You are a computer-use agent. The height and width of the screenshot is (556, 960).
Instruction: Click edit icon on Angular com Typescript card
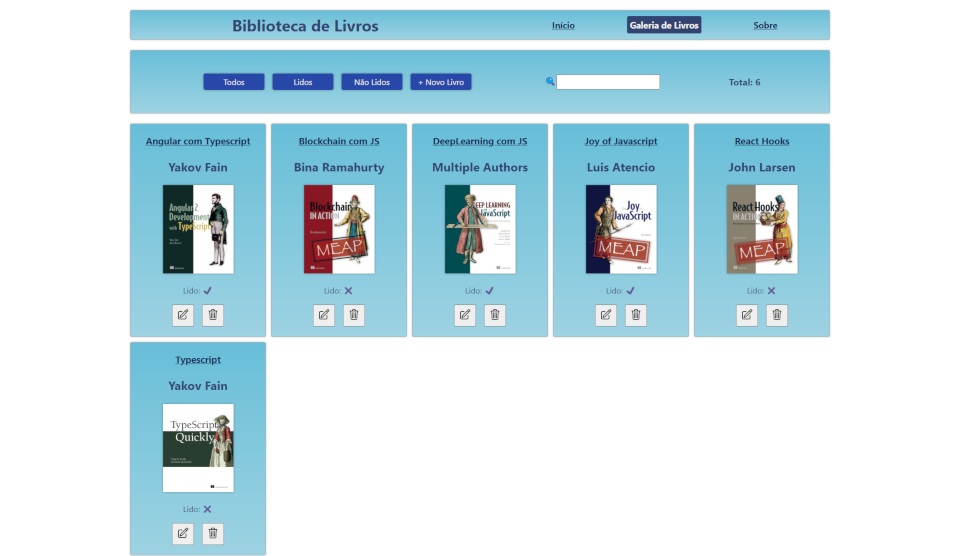tap(183, 315)
